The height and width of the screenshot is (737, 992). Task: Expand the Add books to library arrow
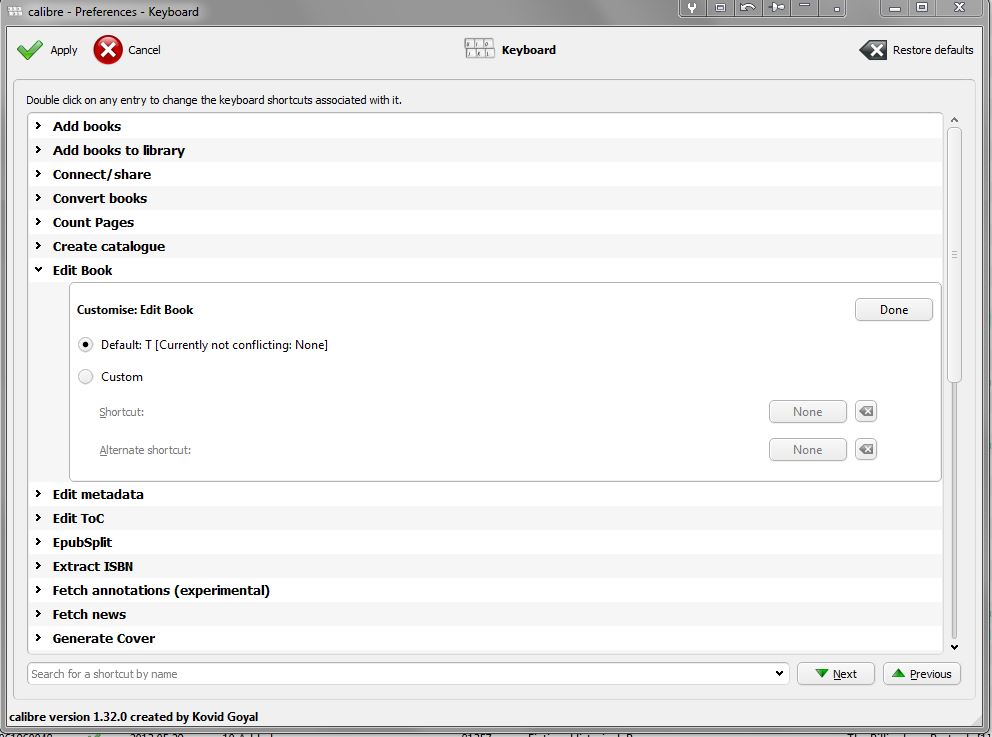39,150
